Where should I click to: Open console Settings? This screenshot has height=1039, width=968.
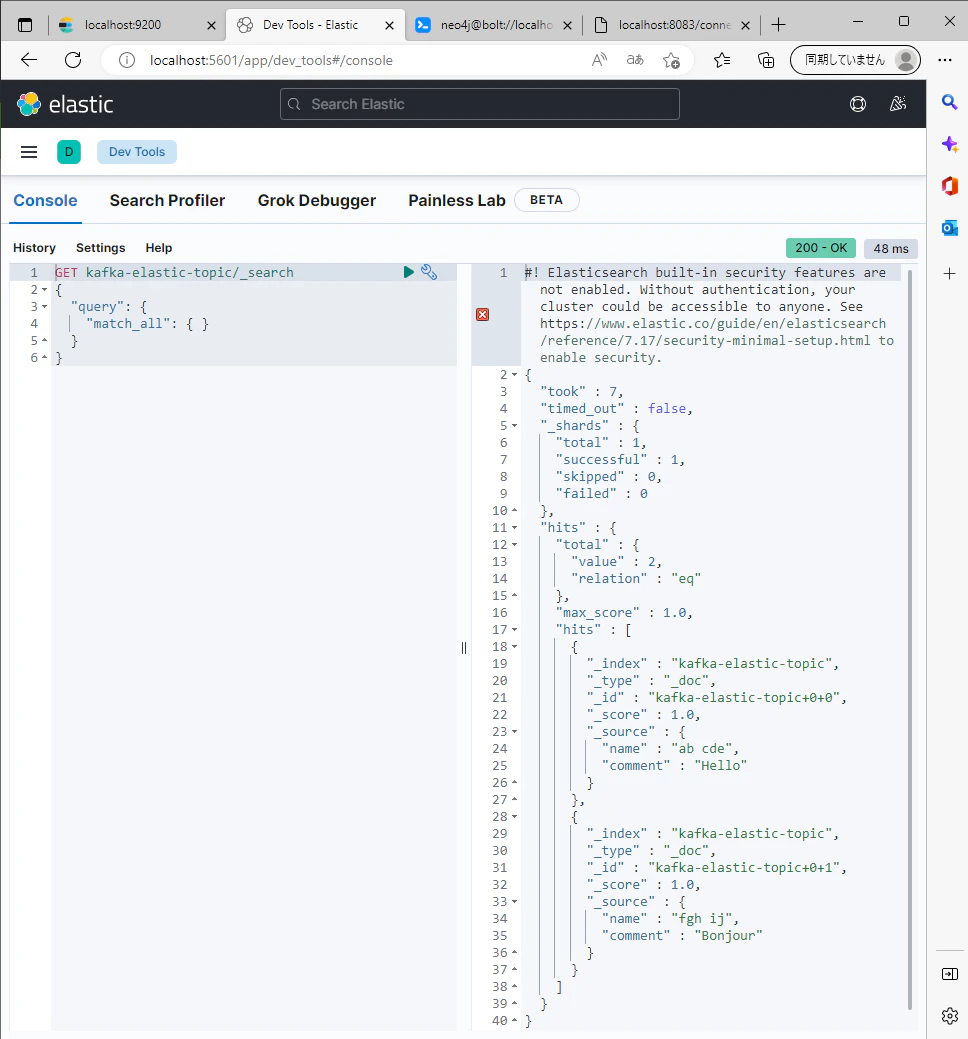[101, 248]
